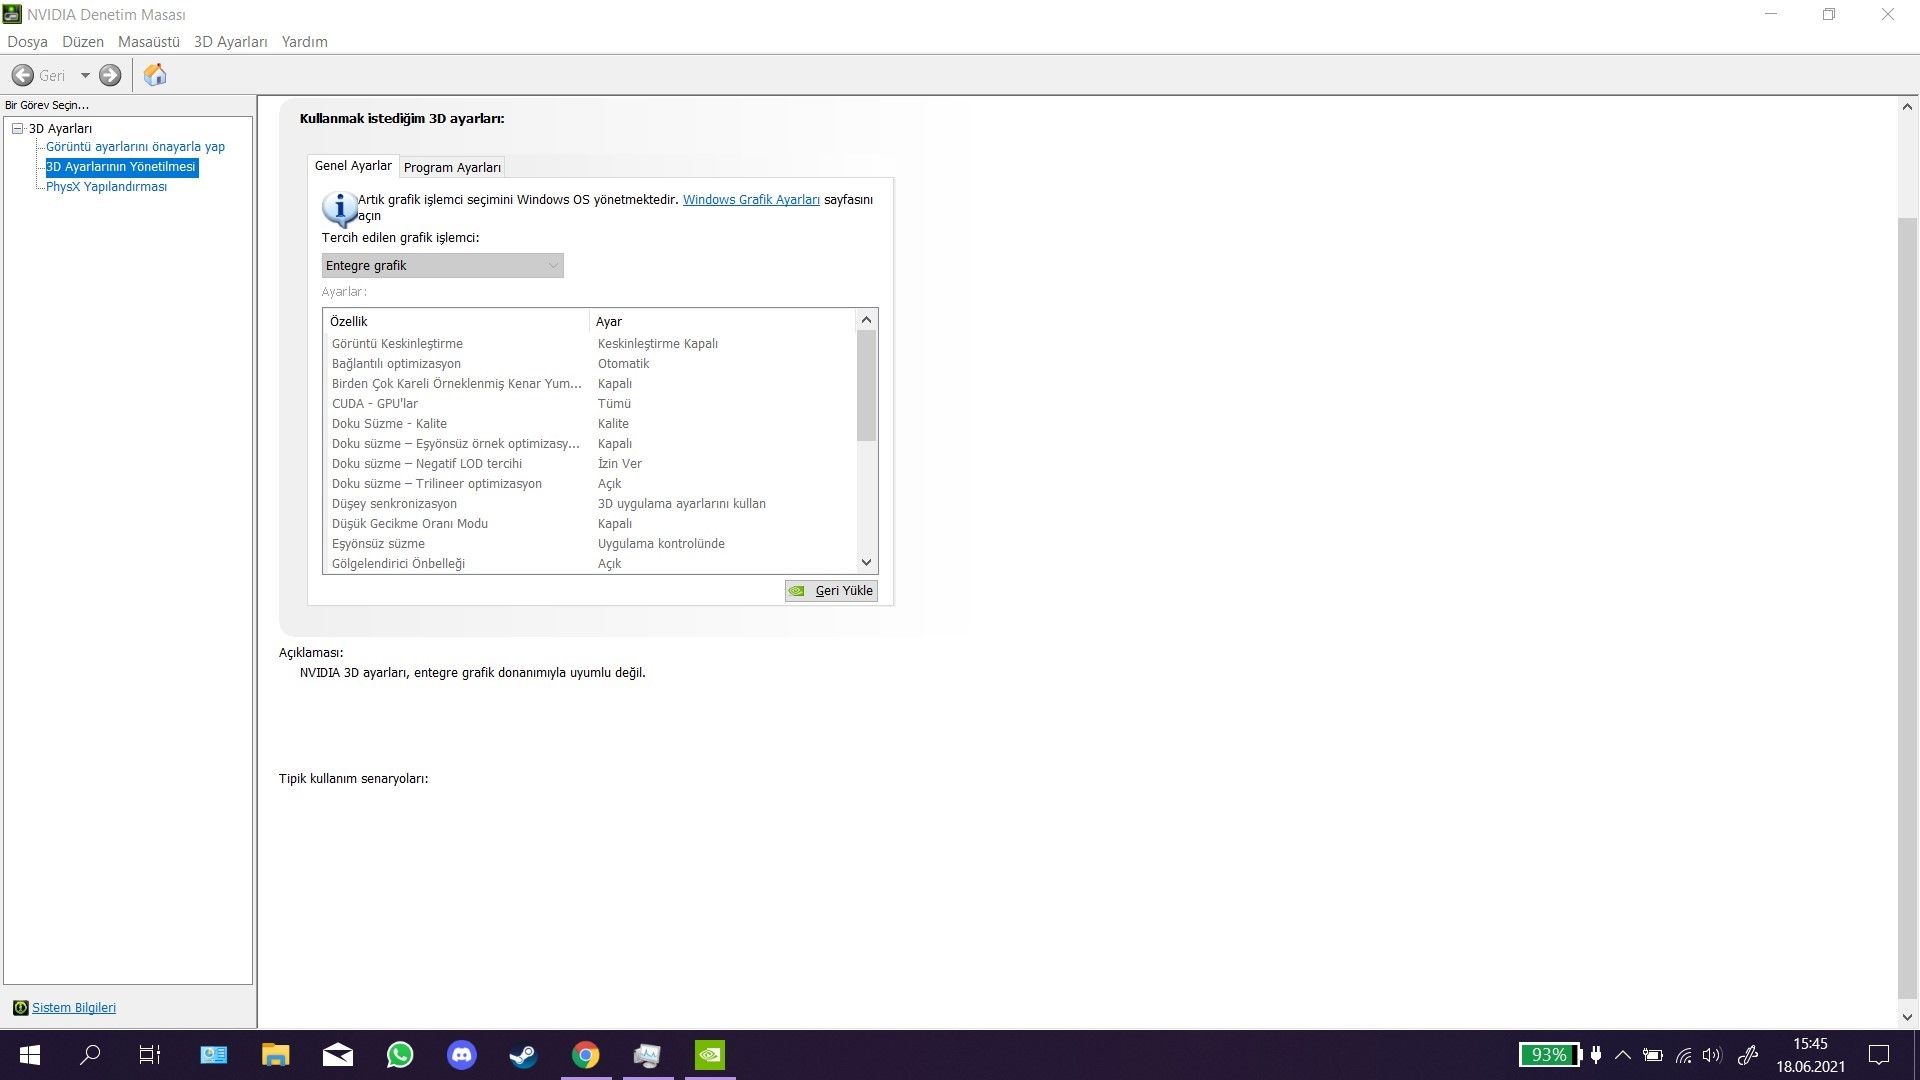This screenshot has height=1080, width=1920.
Task: Select PhysX Yapılandırması in the task tree
Action: click(106, 187)
